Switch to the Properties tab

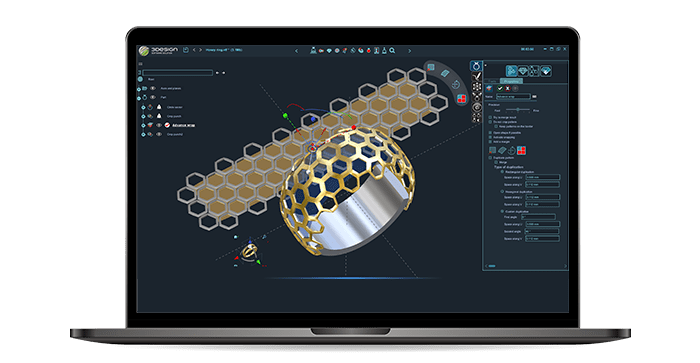(511, 81)
